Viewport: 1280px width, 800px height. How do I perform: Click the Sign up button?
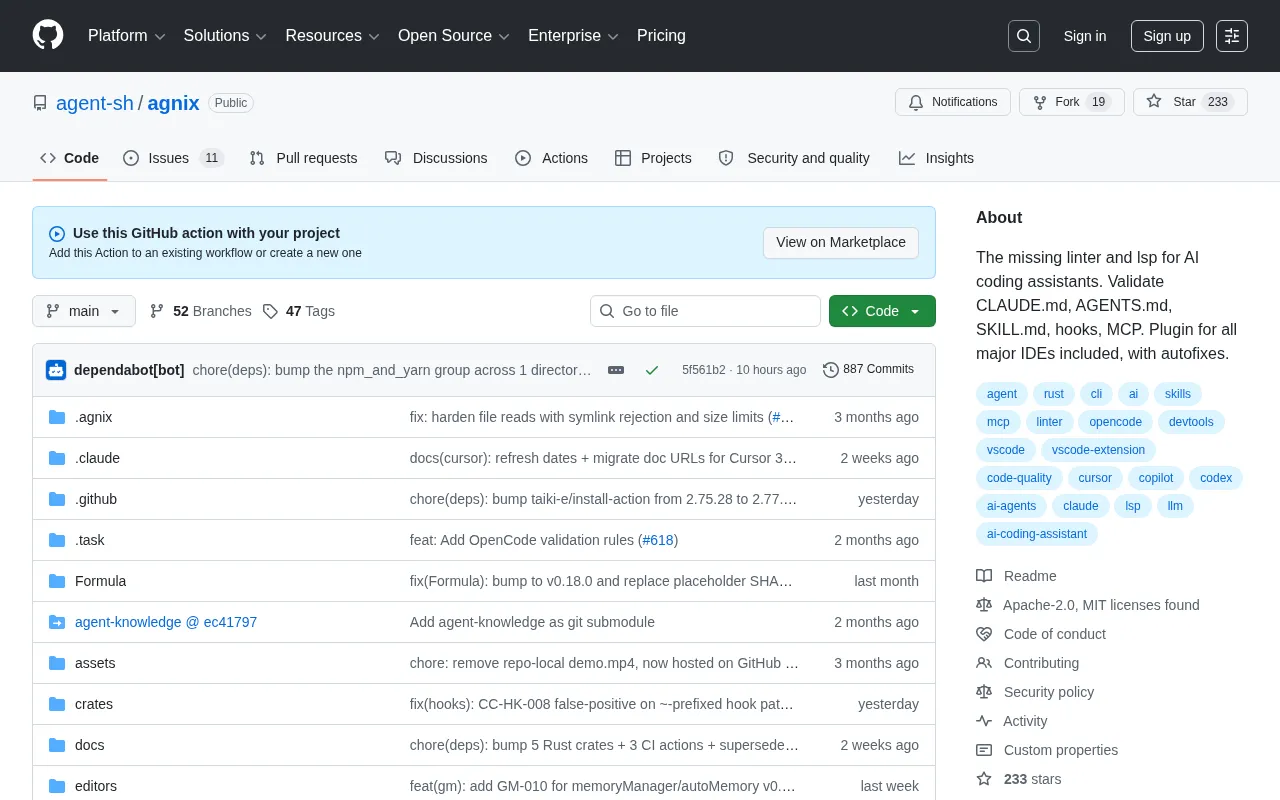coord(1167,36)
